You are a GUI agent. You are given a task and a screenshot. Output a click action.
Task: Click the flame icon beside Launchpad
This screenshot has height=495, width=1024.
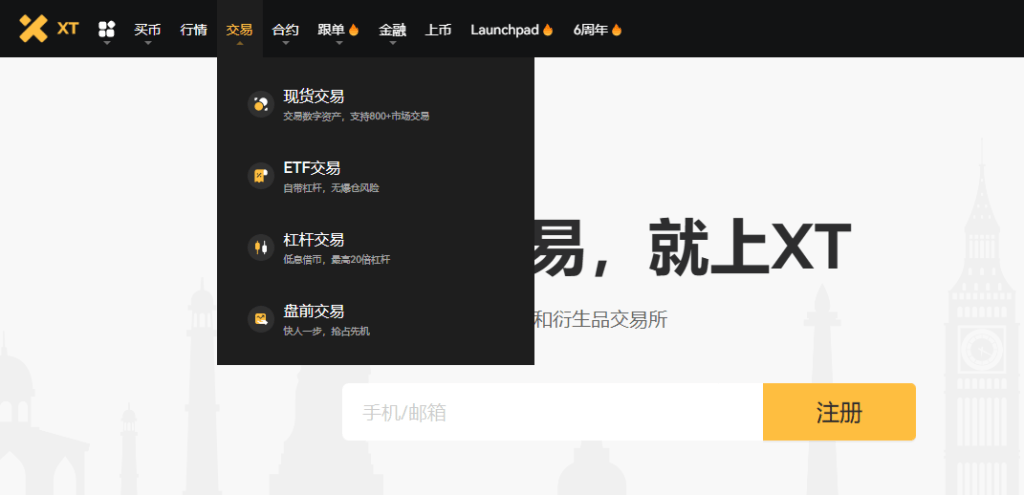(x=548, y=29)
